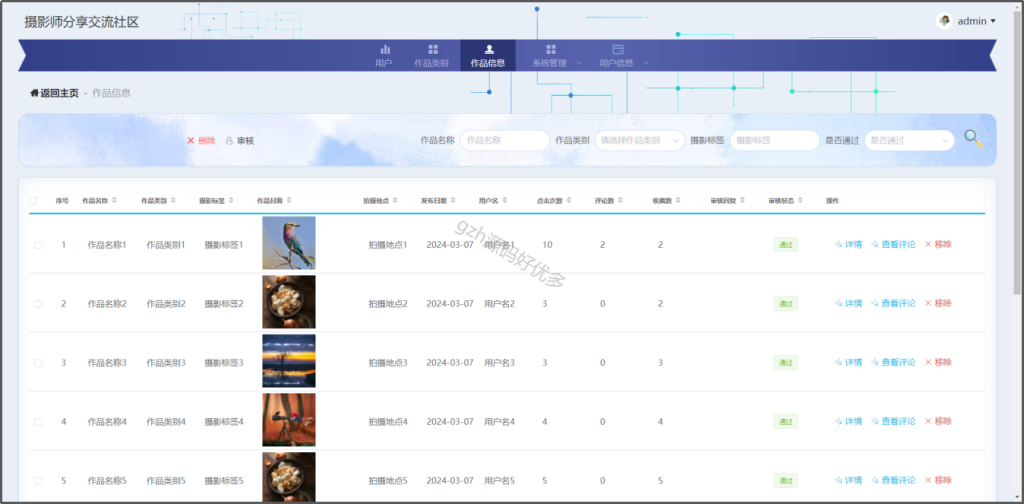Click the grid icon above 系统管理
1024x504 pixels.
(551, 50)
